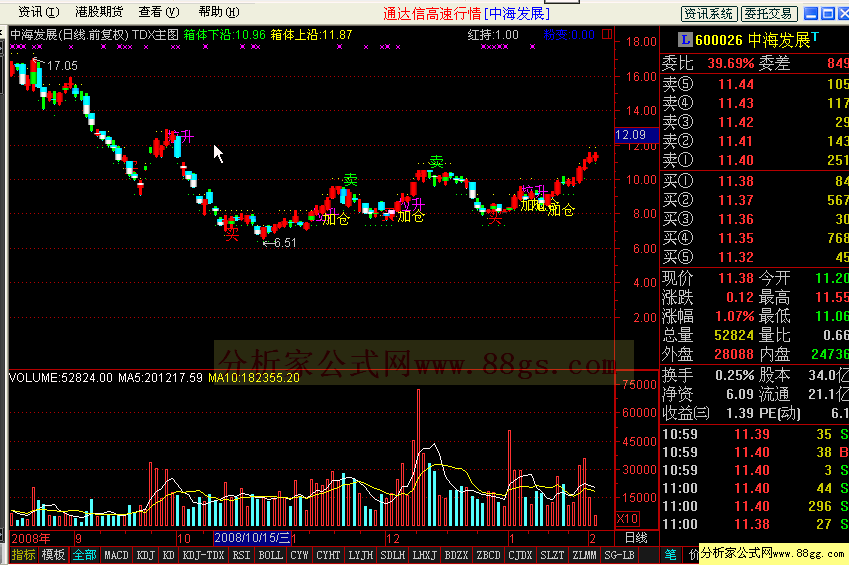Click the 2008/10/15/三 date label
849x565 pixels.
[x=252, y=538]
